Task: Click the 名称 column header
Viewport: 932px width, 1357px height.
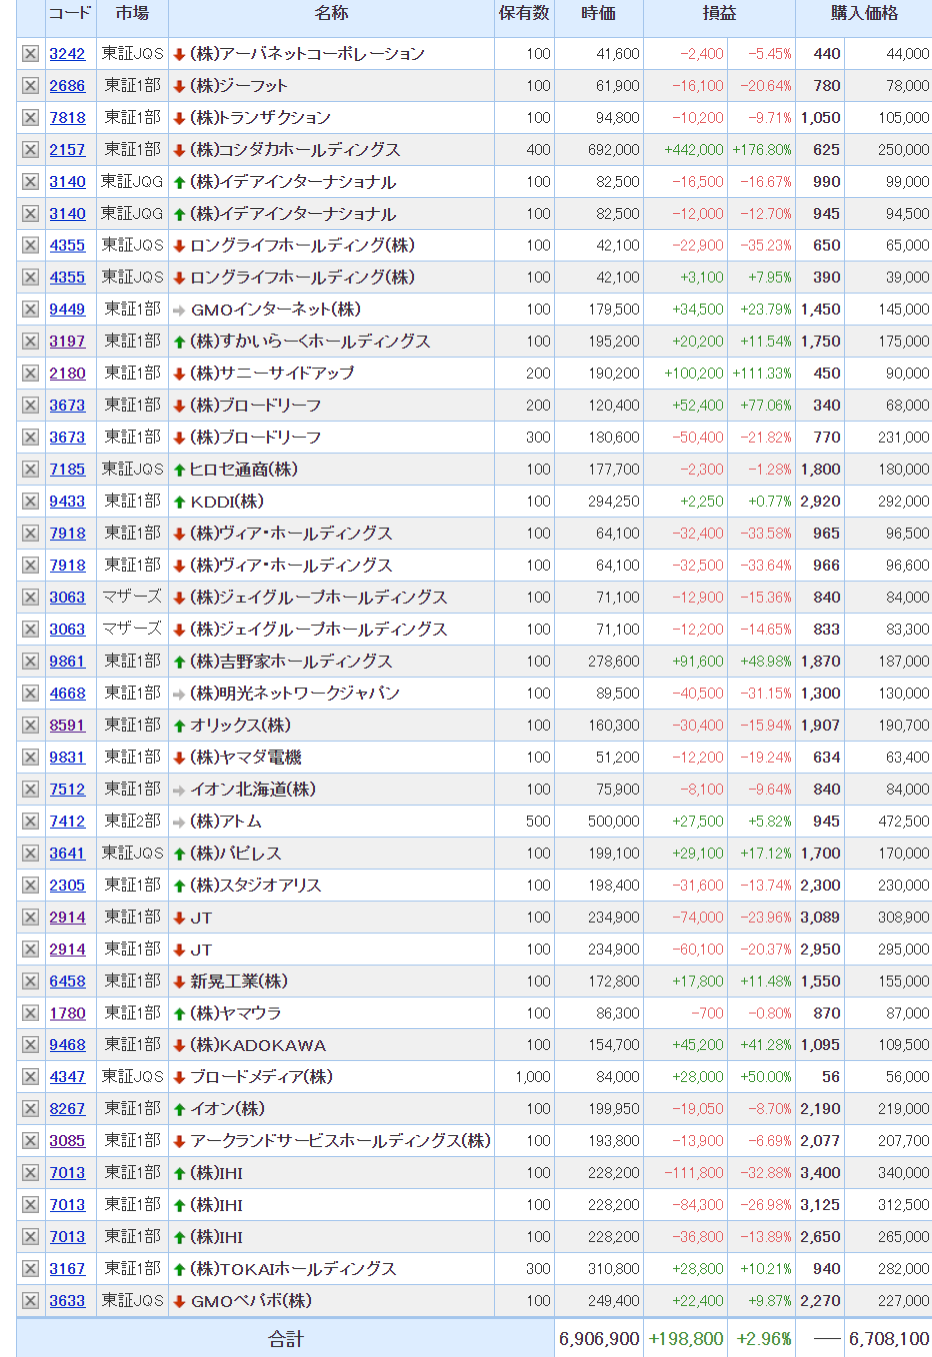Action: pos(331,14)
